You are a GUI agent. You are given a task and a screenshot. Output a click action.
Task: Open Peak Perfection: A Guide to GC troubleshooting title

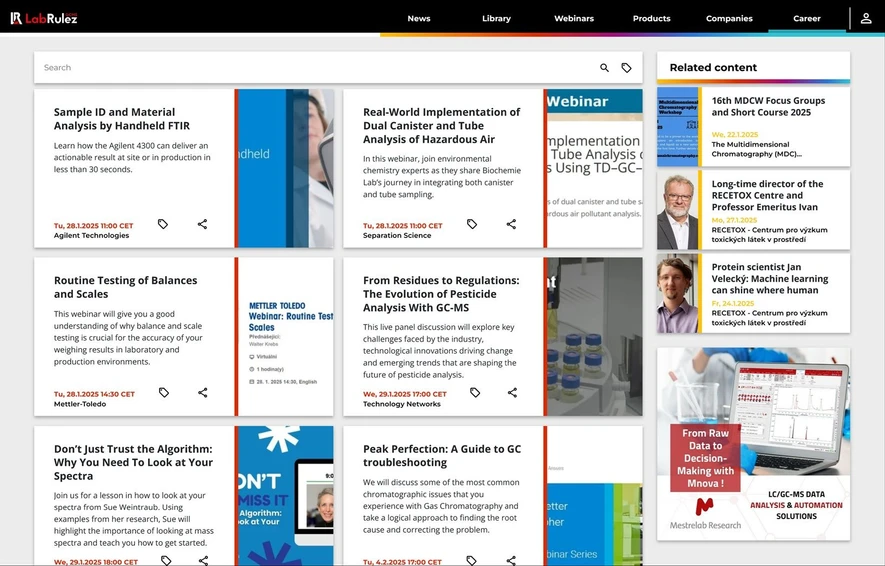tap(442, 455)
